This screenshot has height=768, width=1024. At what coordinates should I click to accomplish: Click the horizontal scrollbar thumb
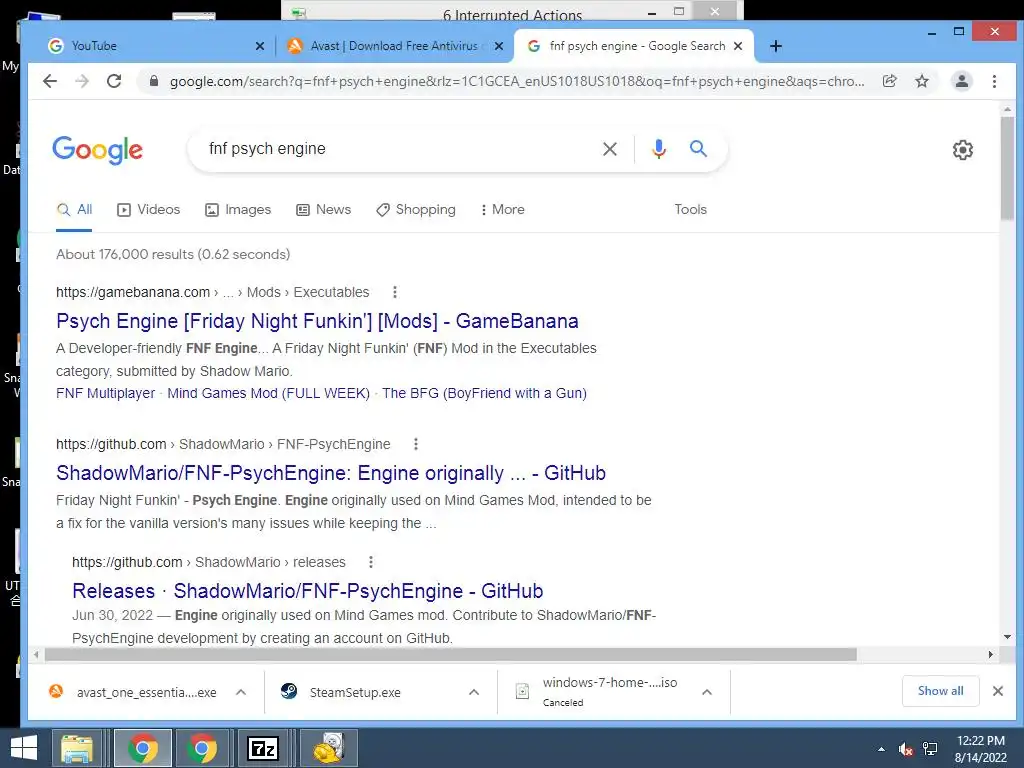451,654
